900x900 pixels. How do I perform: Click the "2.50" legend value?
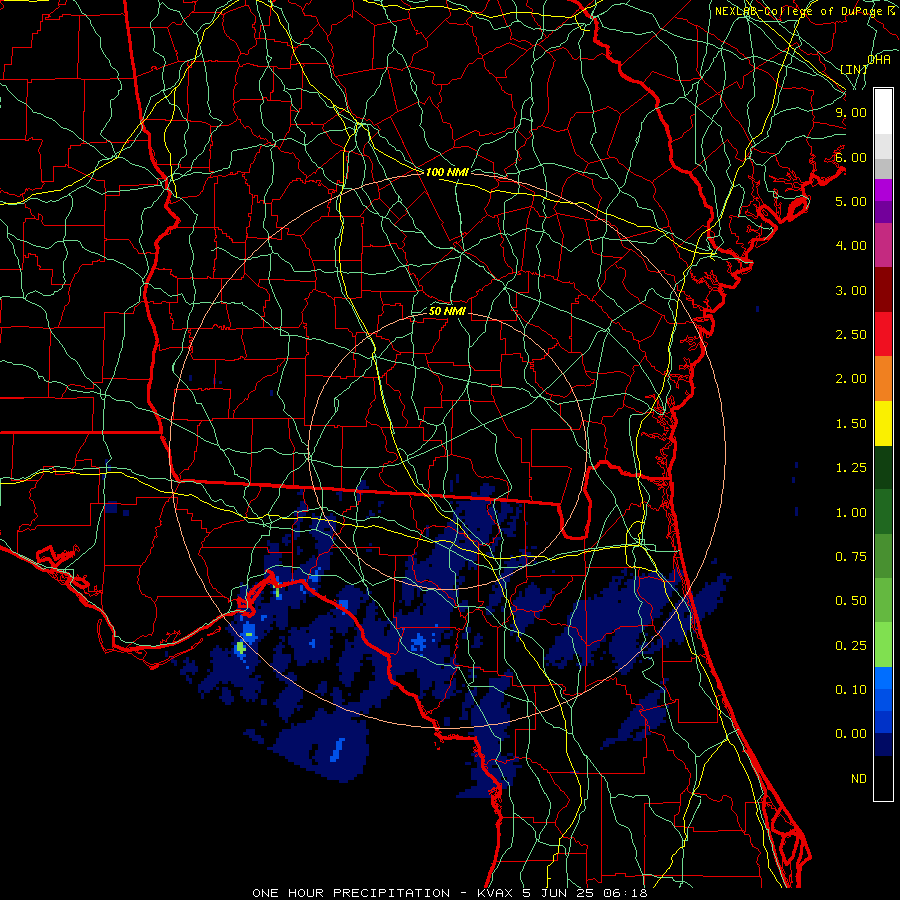[x=851, y=335]
